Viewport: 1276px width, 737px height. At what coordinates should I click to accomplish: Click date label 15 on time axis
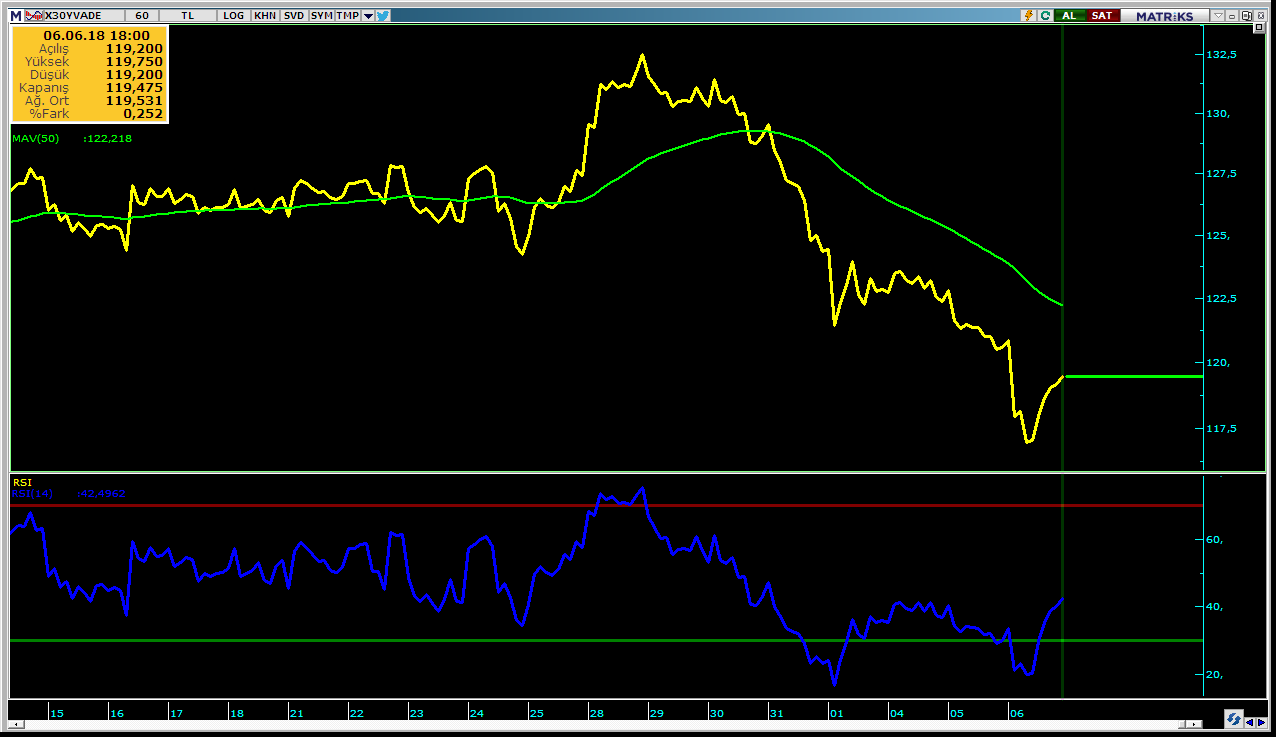pyautogui.click(x=57, y=713)
